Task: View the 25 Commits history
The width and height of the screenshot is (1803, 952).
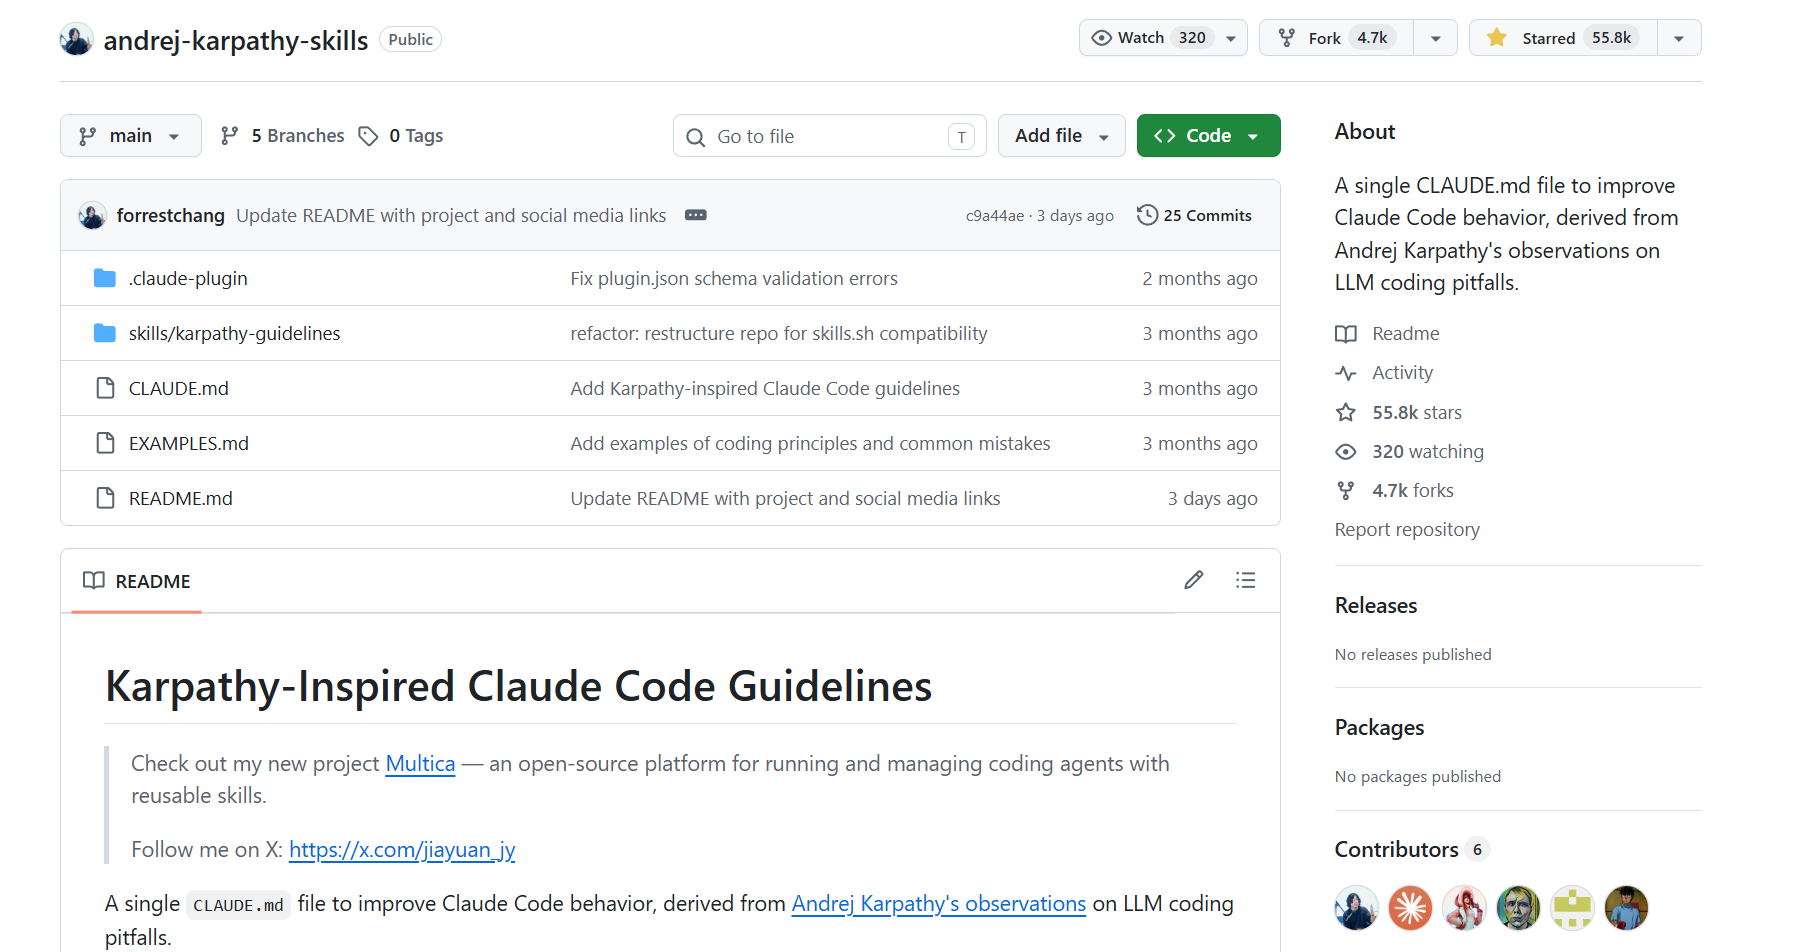Action: pos(1194,215)
